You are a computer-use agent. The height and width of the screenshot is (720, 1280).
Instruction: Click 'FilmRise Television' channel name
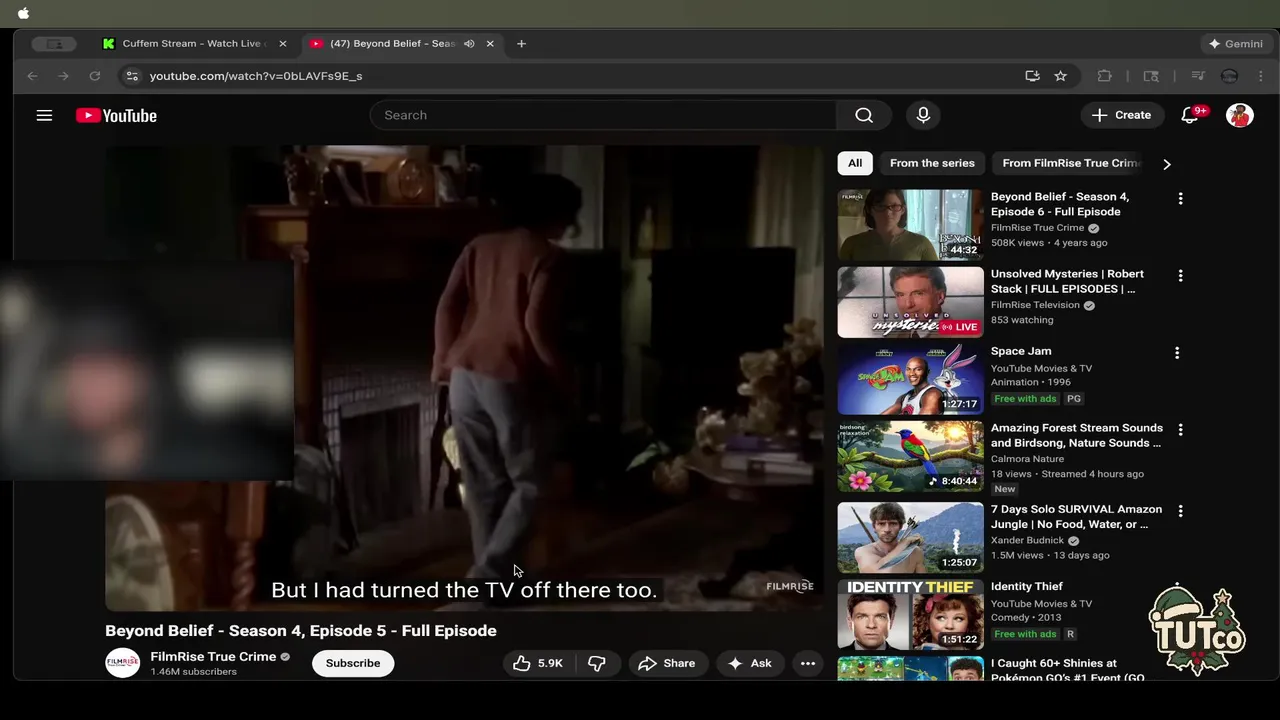[1035, 305]
